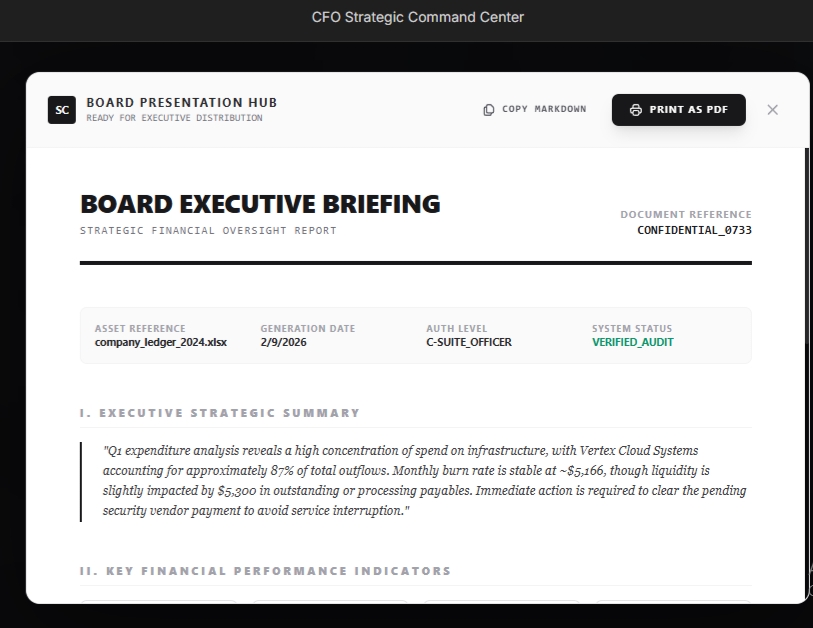
Task: Click the C-SUITE_OFFICER auth level value
Action: coord(468,342)
